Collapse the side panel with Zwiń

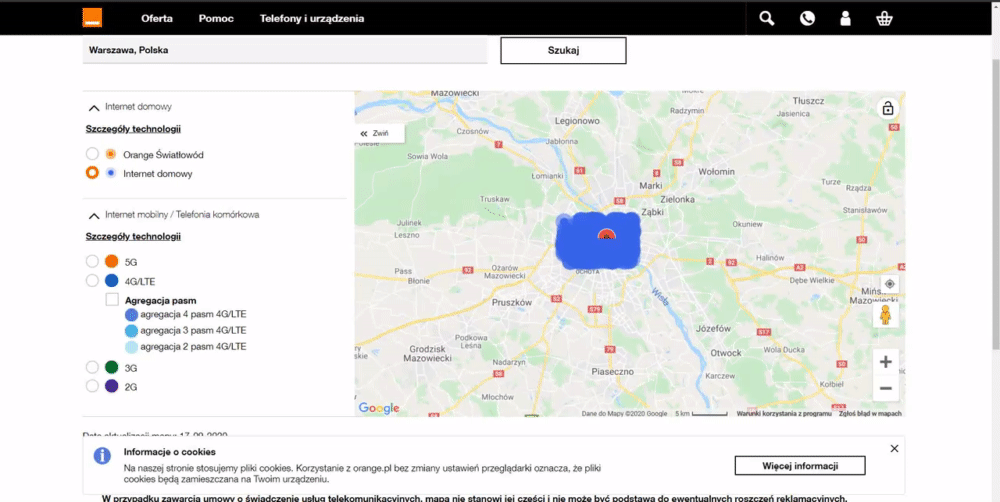click(379, 133)
